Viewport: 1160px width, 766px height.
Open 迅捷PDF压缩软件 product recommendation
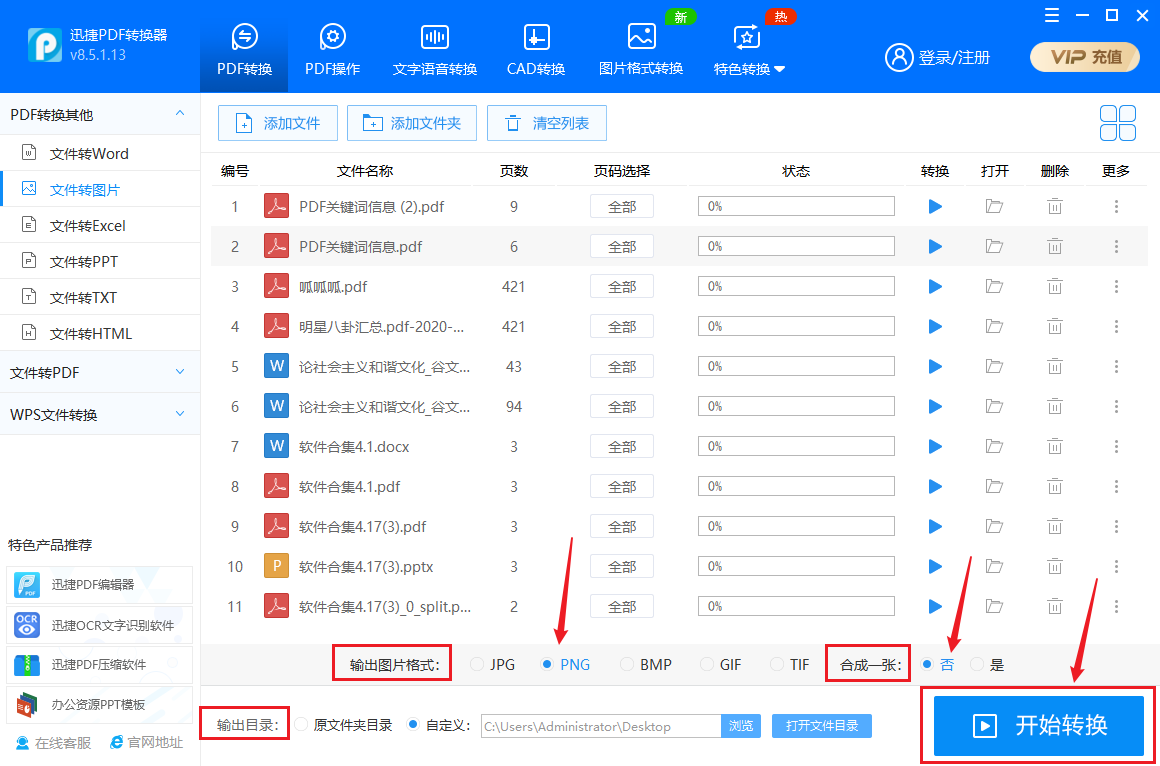pos(99,665)
